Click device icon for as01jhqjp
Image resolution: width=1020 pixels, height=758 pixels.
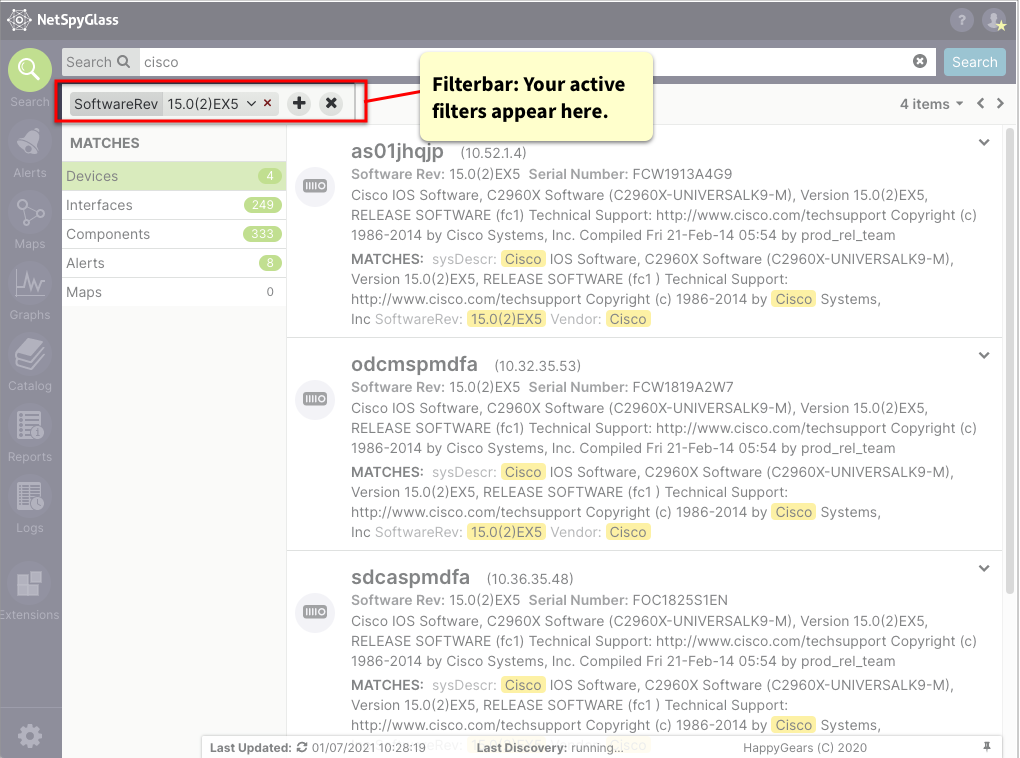[x=315, y=186]
